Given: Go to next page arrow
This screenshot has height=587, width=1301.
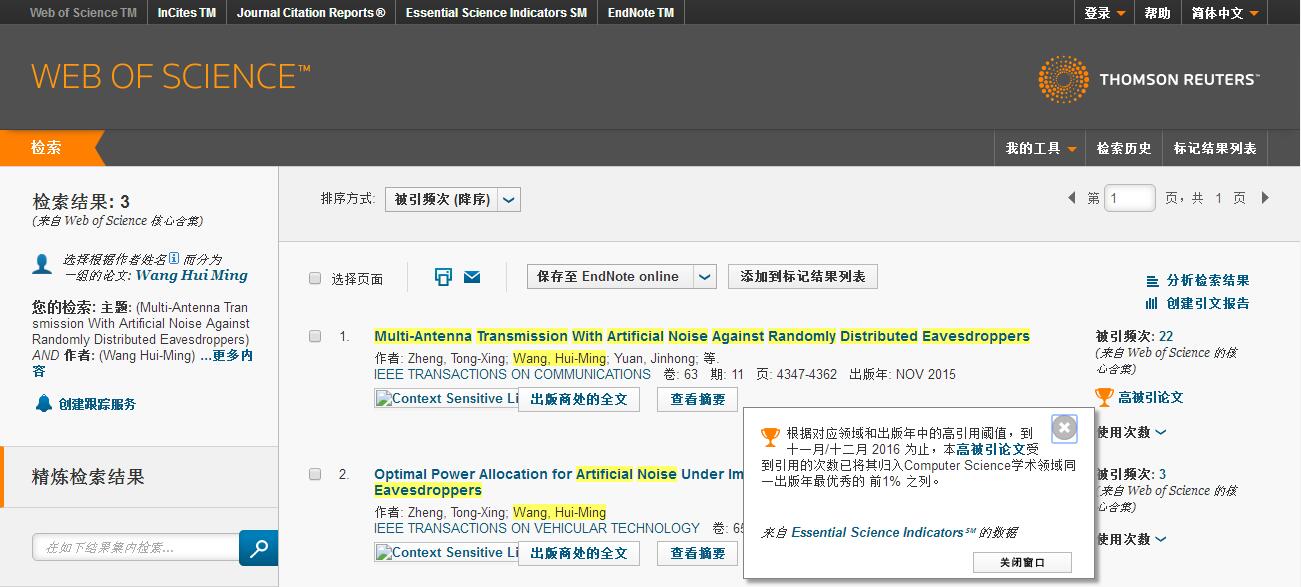Looking at the screenshot, I should [x=1265, y=198].
